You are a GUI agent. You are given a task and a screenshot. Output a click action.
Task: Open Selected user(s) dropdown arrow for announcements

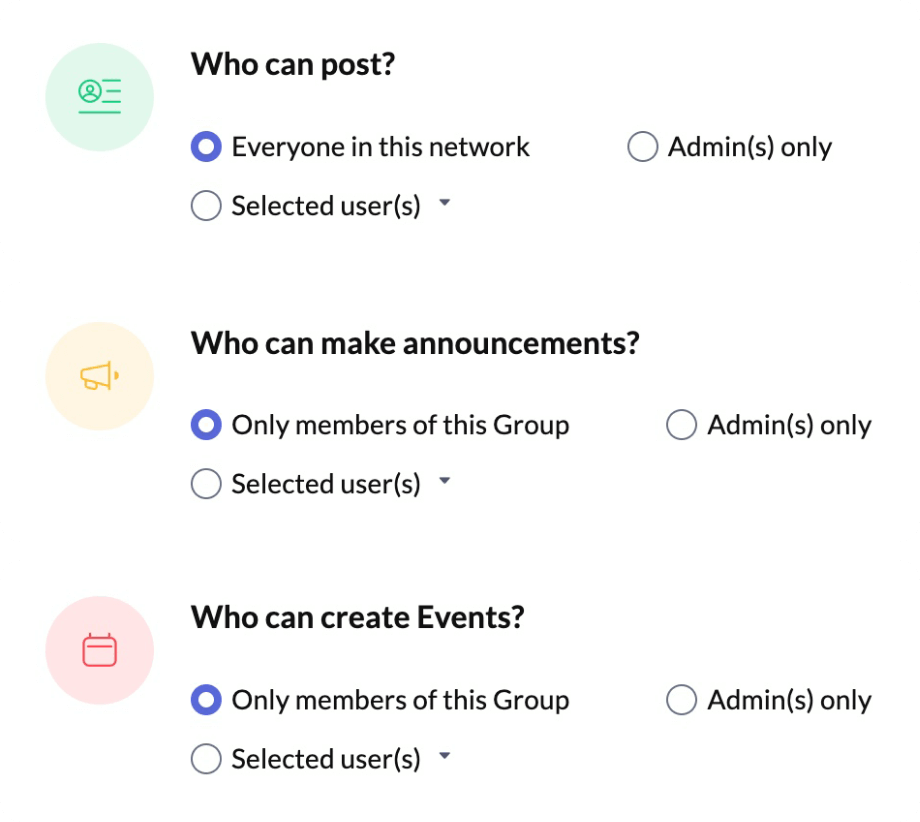[x=445, y=482]
